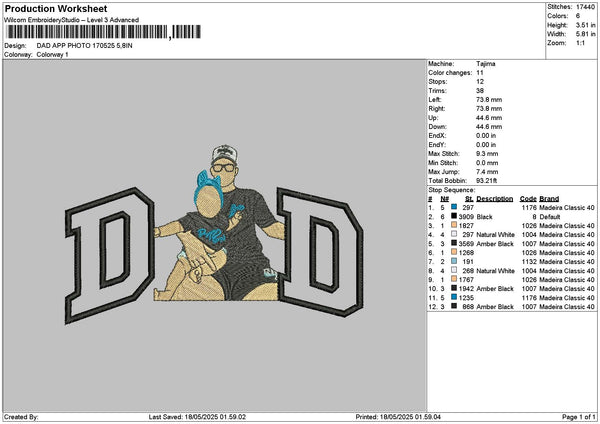Image resolution: width=600 pixels, height=424 pixels.
Task: Click the light blue swatch in row 7
Action: (x=454, y=261)
